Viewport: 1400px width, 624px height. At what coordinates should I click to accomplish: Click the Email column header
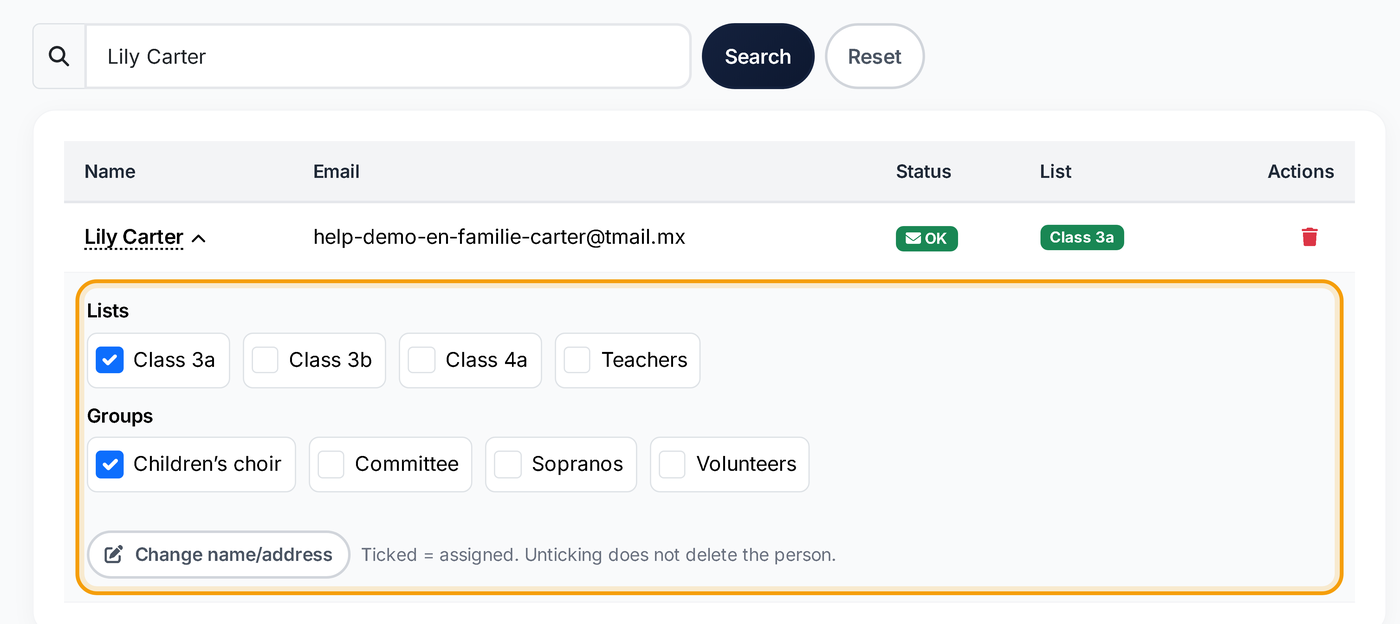[x=336, y=171]
